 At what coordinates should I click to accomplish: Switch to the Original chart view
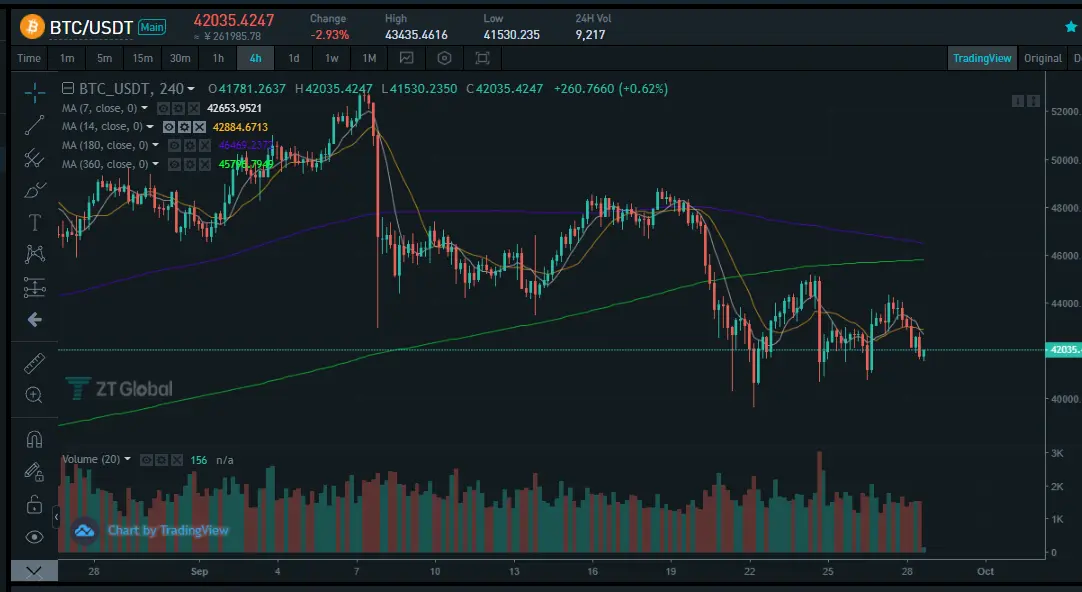coord(1043,58)
